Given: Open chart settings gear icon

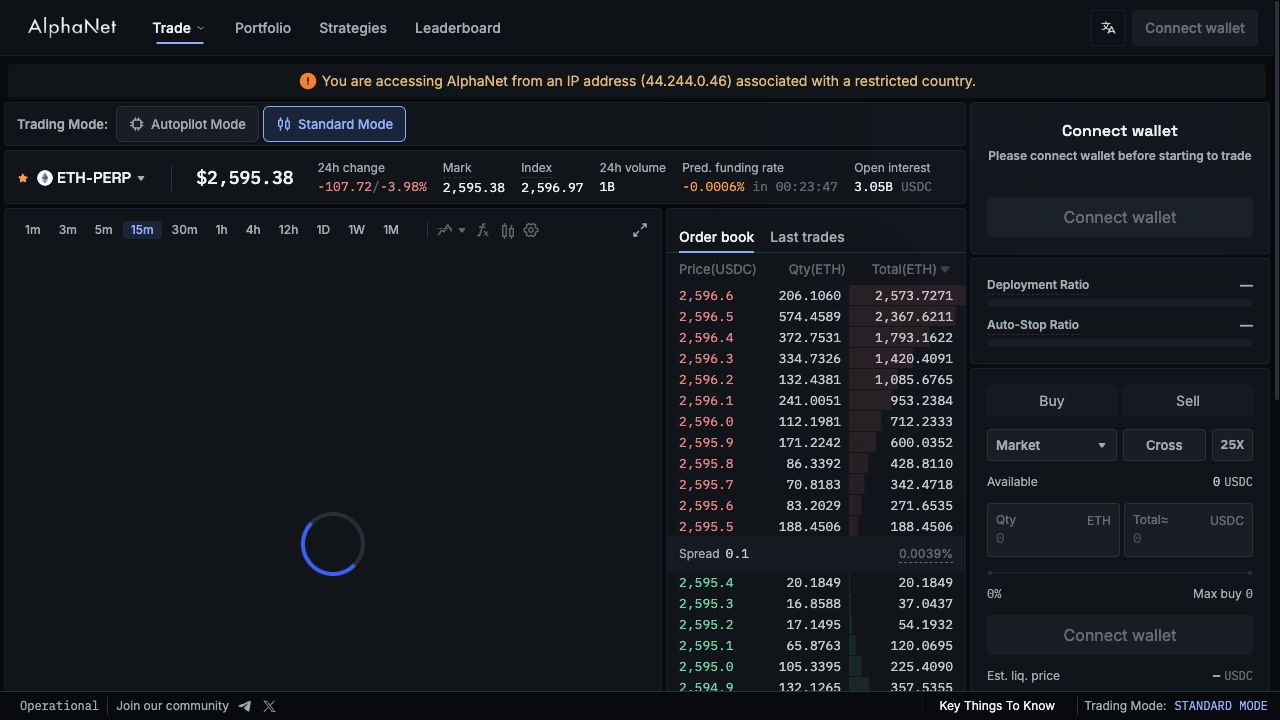Looking at the screenshot, I should [x=531, y=230].
